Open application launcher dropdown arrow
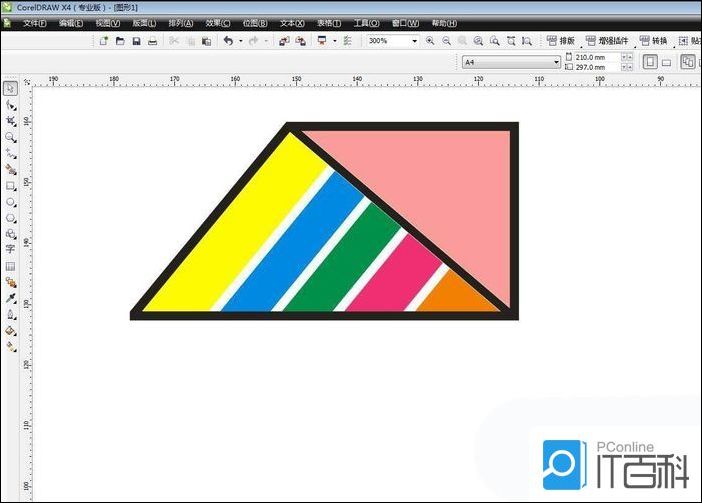 point(335,41)
